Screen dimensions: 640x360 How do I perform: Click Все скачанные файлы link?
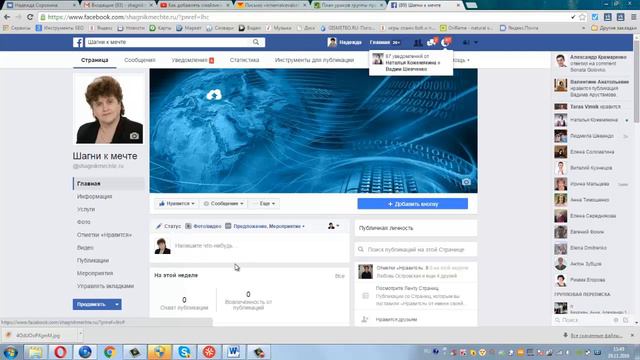click(596, 336)
